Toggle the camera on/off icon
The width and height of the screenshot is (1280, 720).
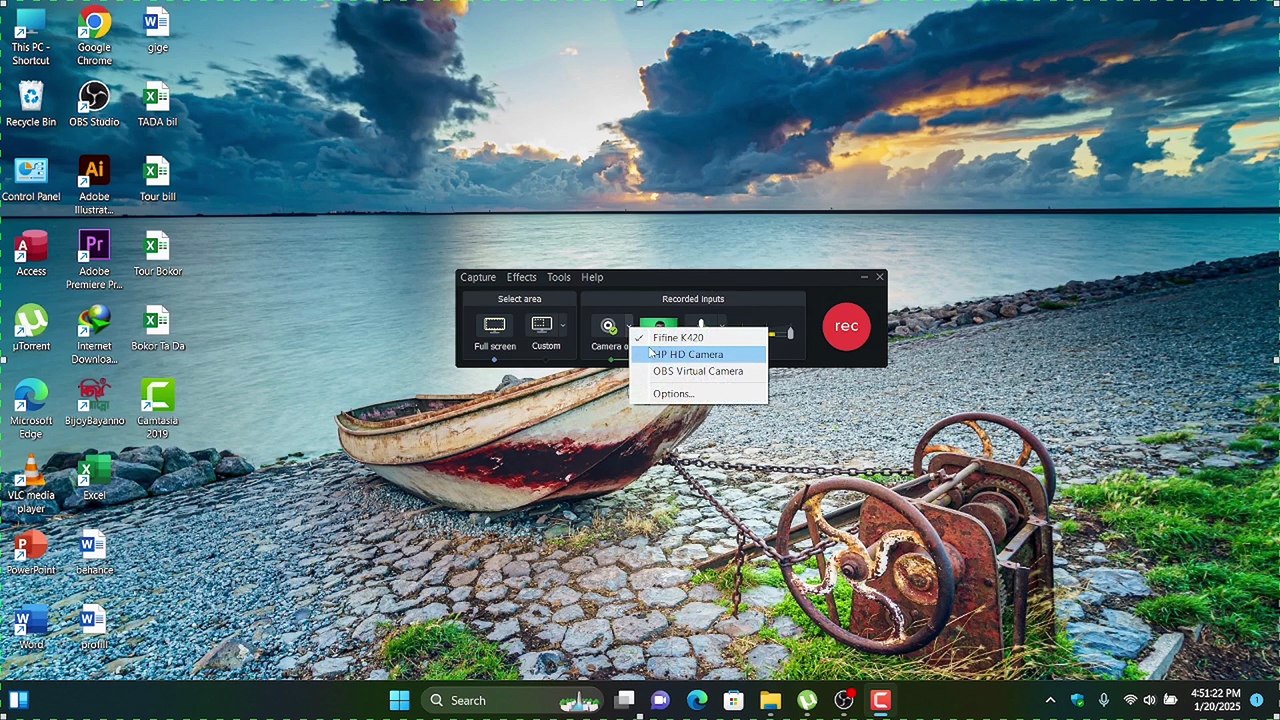[x=608, y=327]
